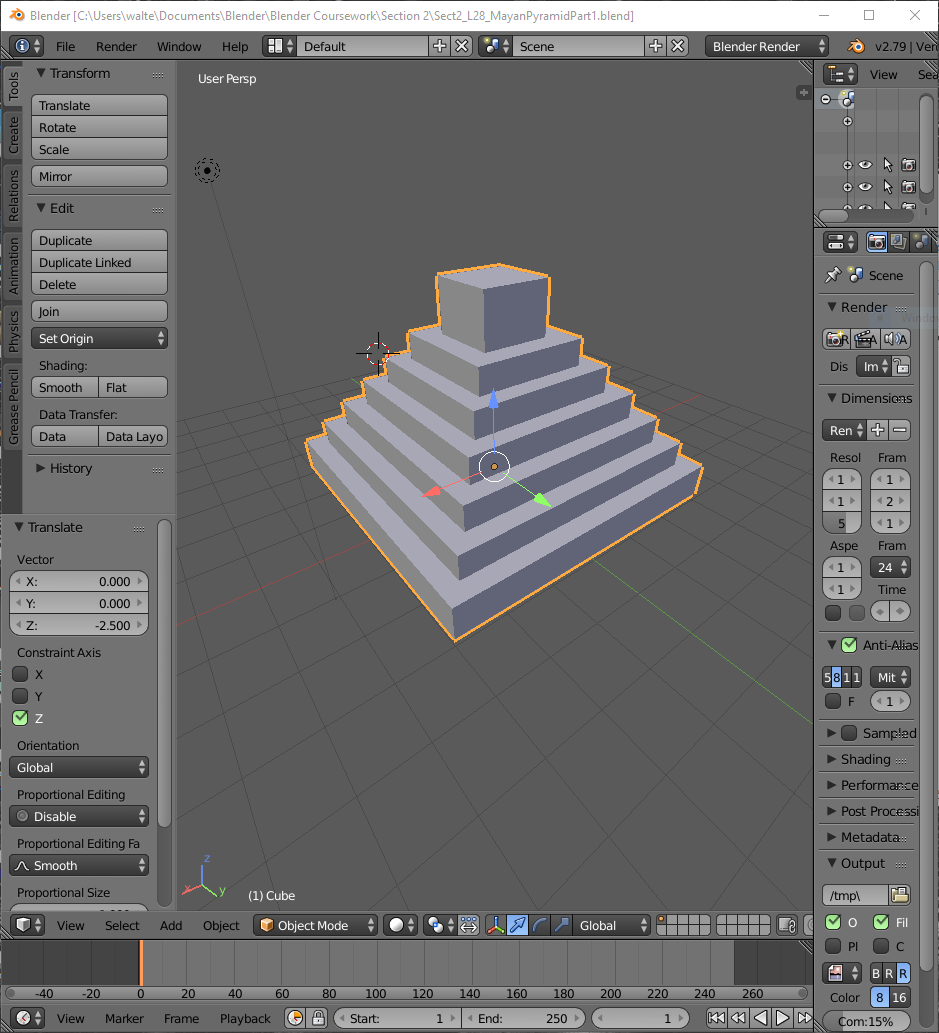
Task: Open the 3D View editor type cube icon
Action: (x=27, y=925)
